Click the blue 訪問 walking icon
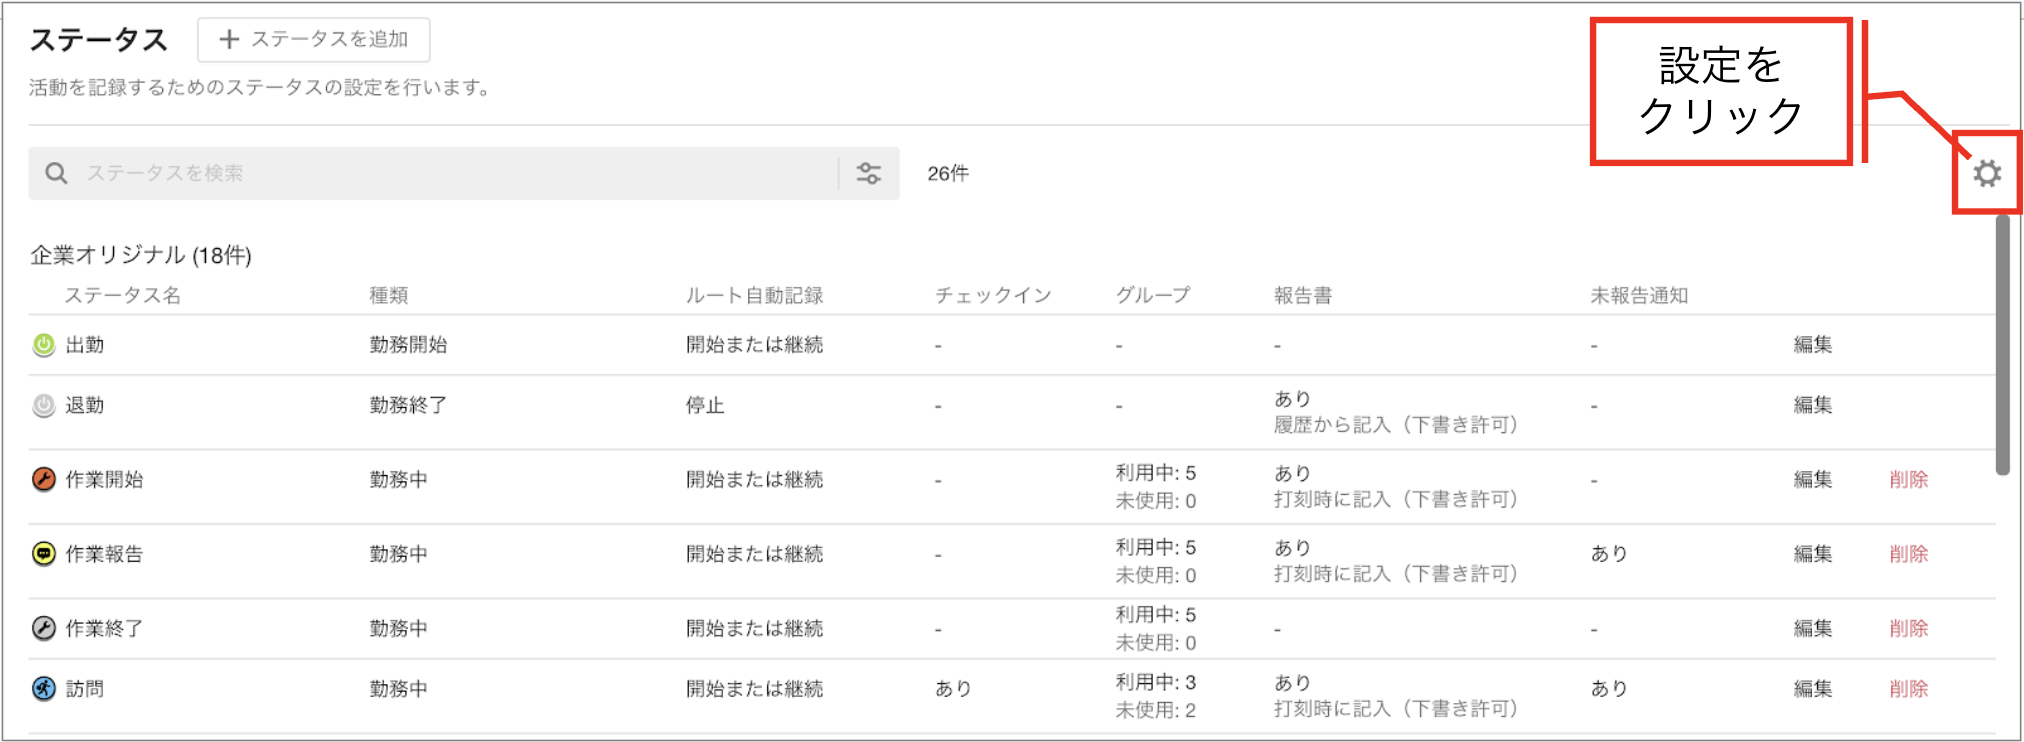 [44, 688]
